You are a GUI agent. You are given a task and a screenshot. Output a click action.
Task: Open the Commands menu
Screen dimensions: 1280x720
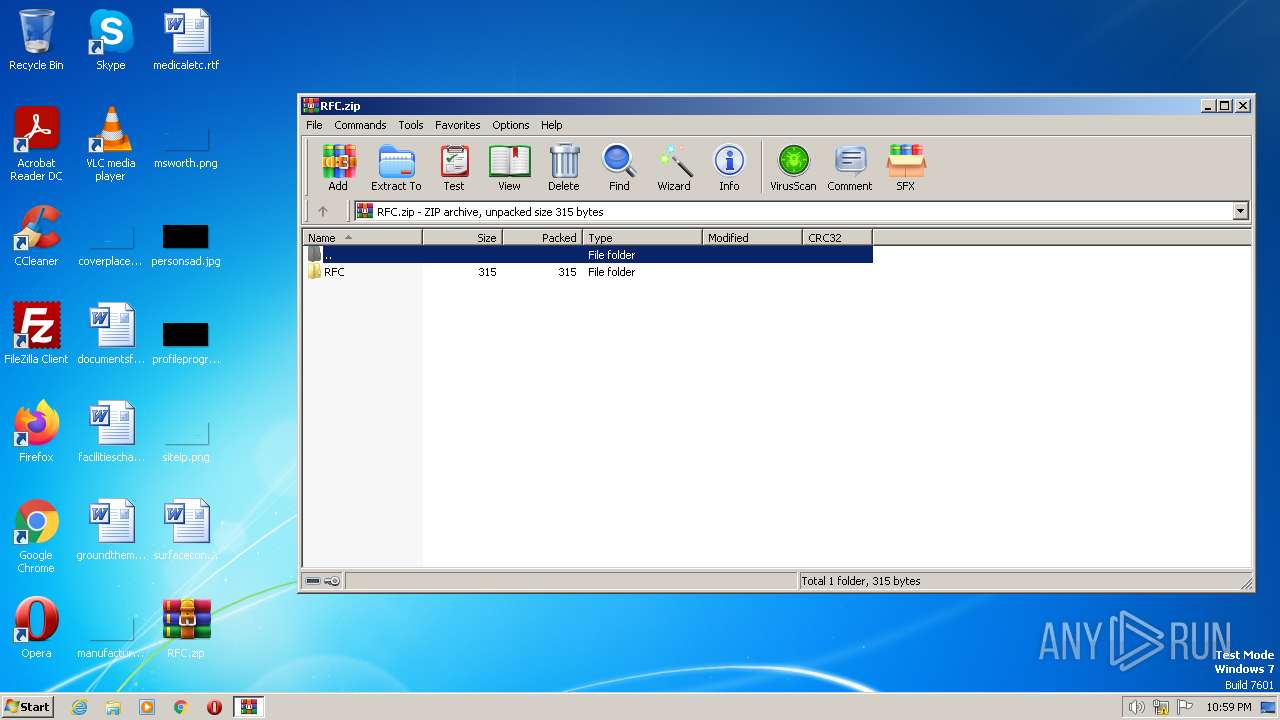[x=360, y=125]
